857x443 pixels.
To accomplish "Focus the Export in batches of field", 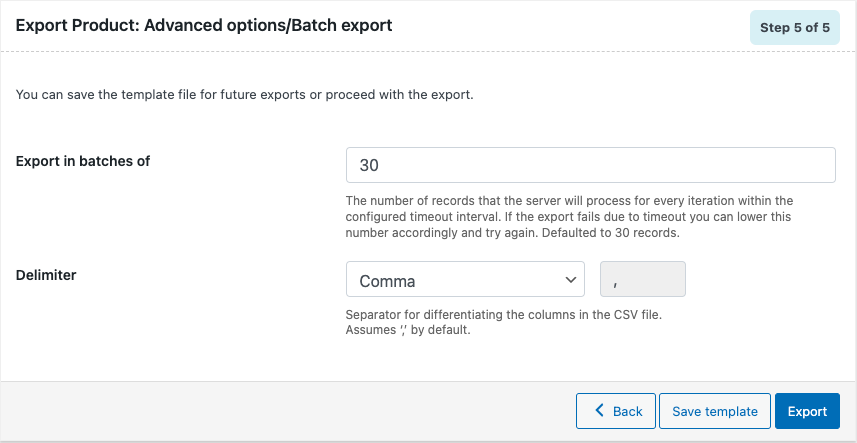I will 590,165.
